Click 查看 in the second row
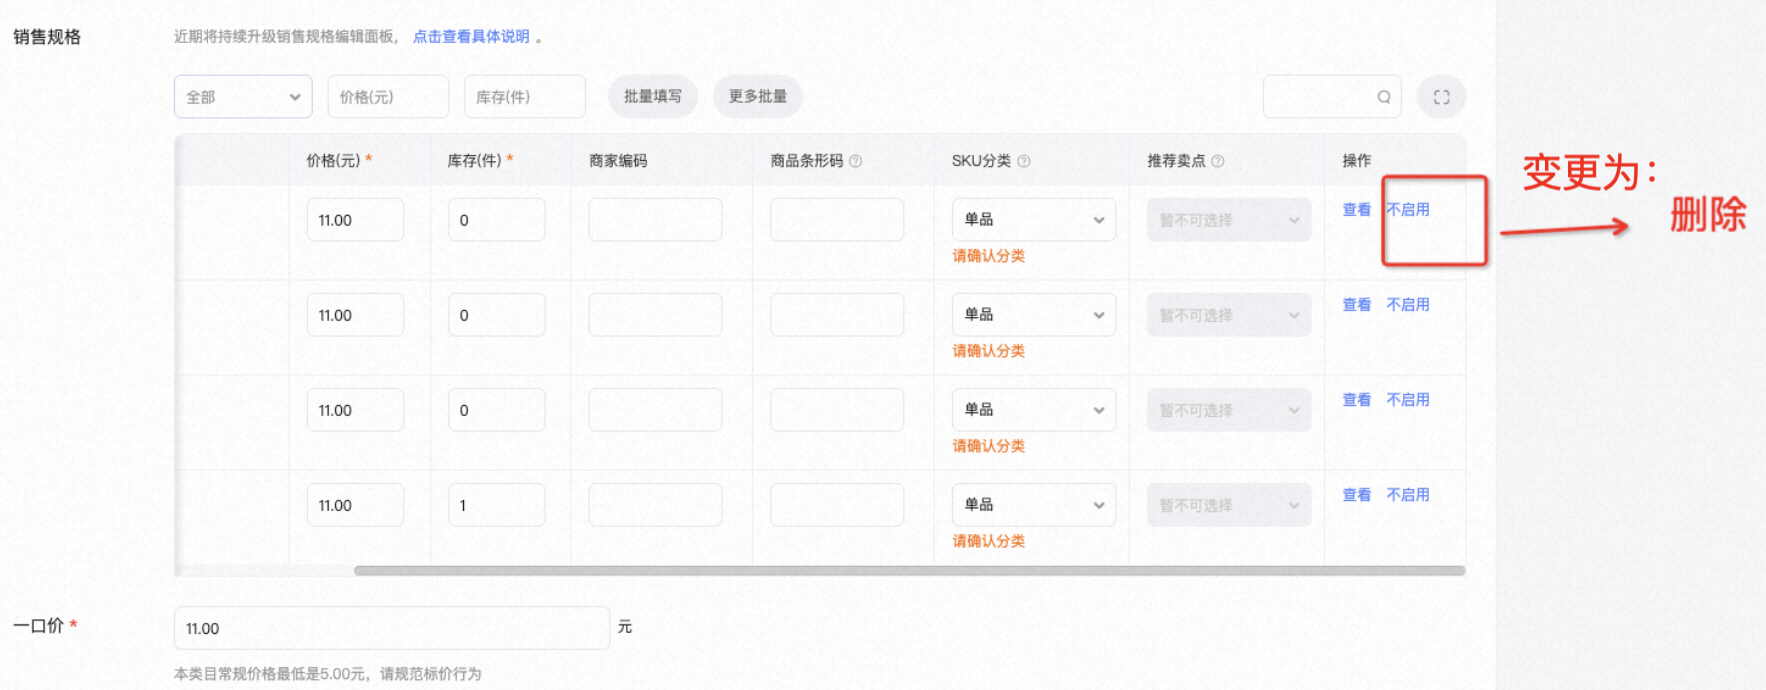Screen dimensions: 1766x690 point(1357,304)
